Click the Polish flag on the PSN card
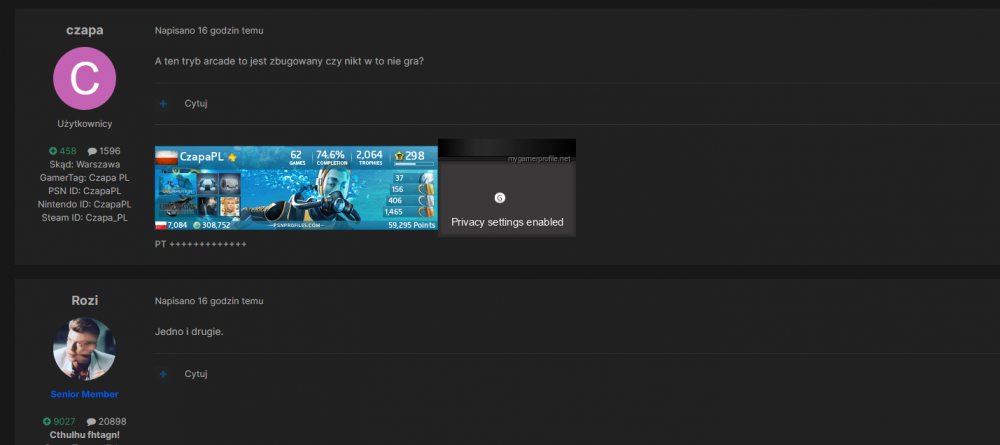Screen dimensions: 1000x445 point(166,157)
